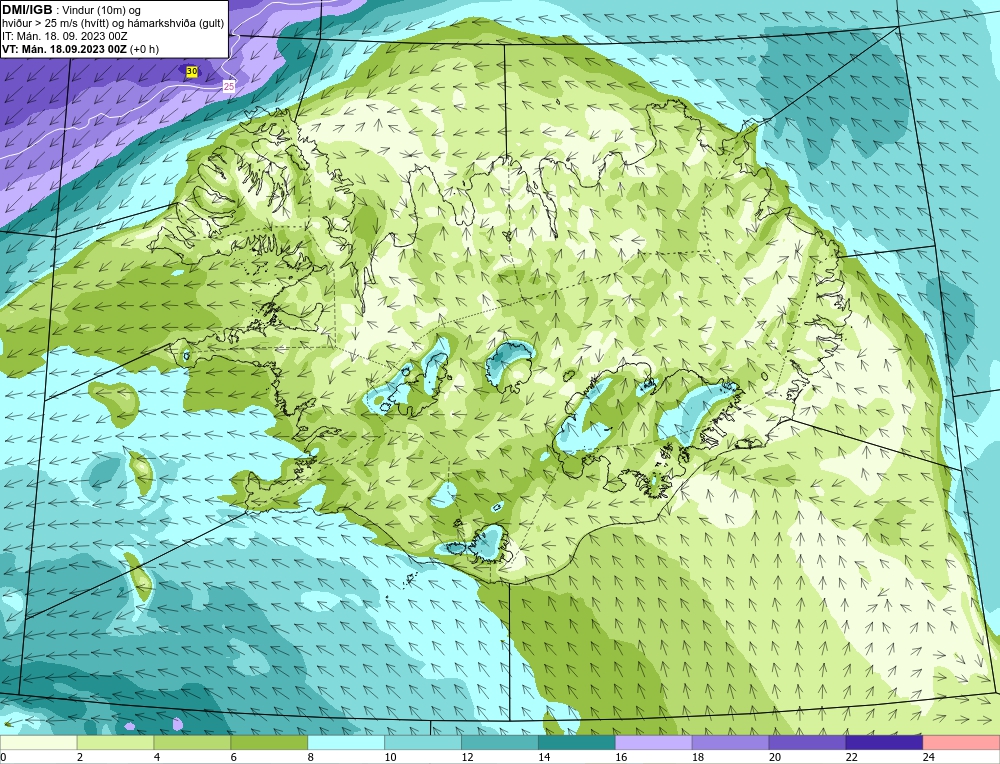Click the VT valid time line

tap(81, 49)
